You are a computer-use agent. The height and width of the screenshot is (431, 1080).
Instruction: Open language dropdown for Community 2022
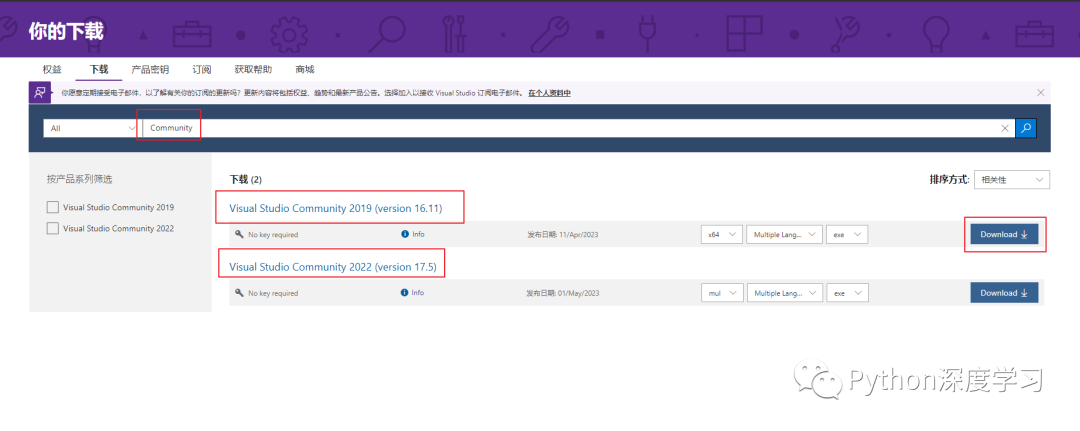(x=785, y=293)
